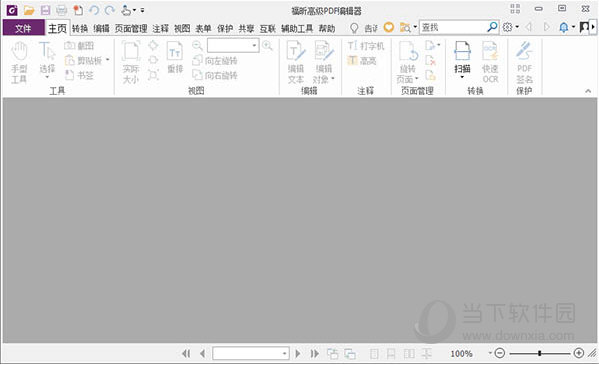Choose the 截图 snapshot tool
599x365 pixels.
(79, 46)
